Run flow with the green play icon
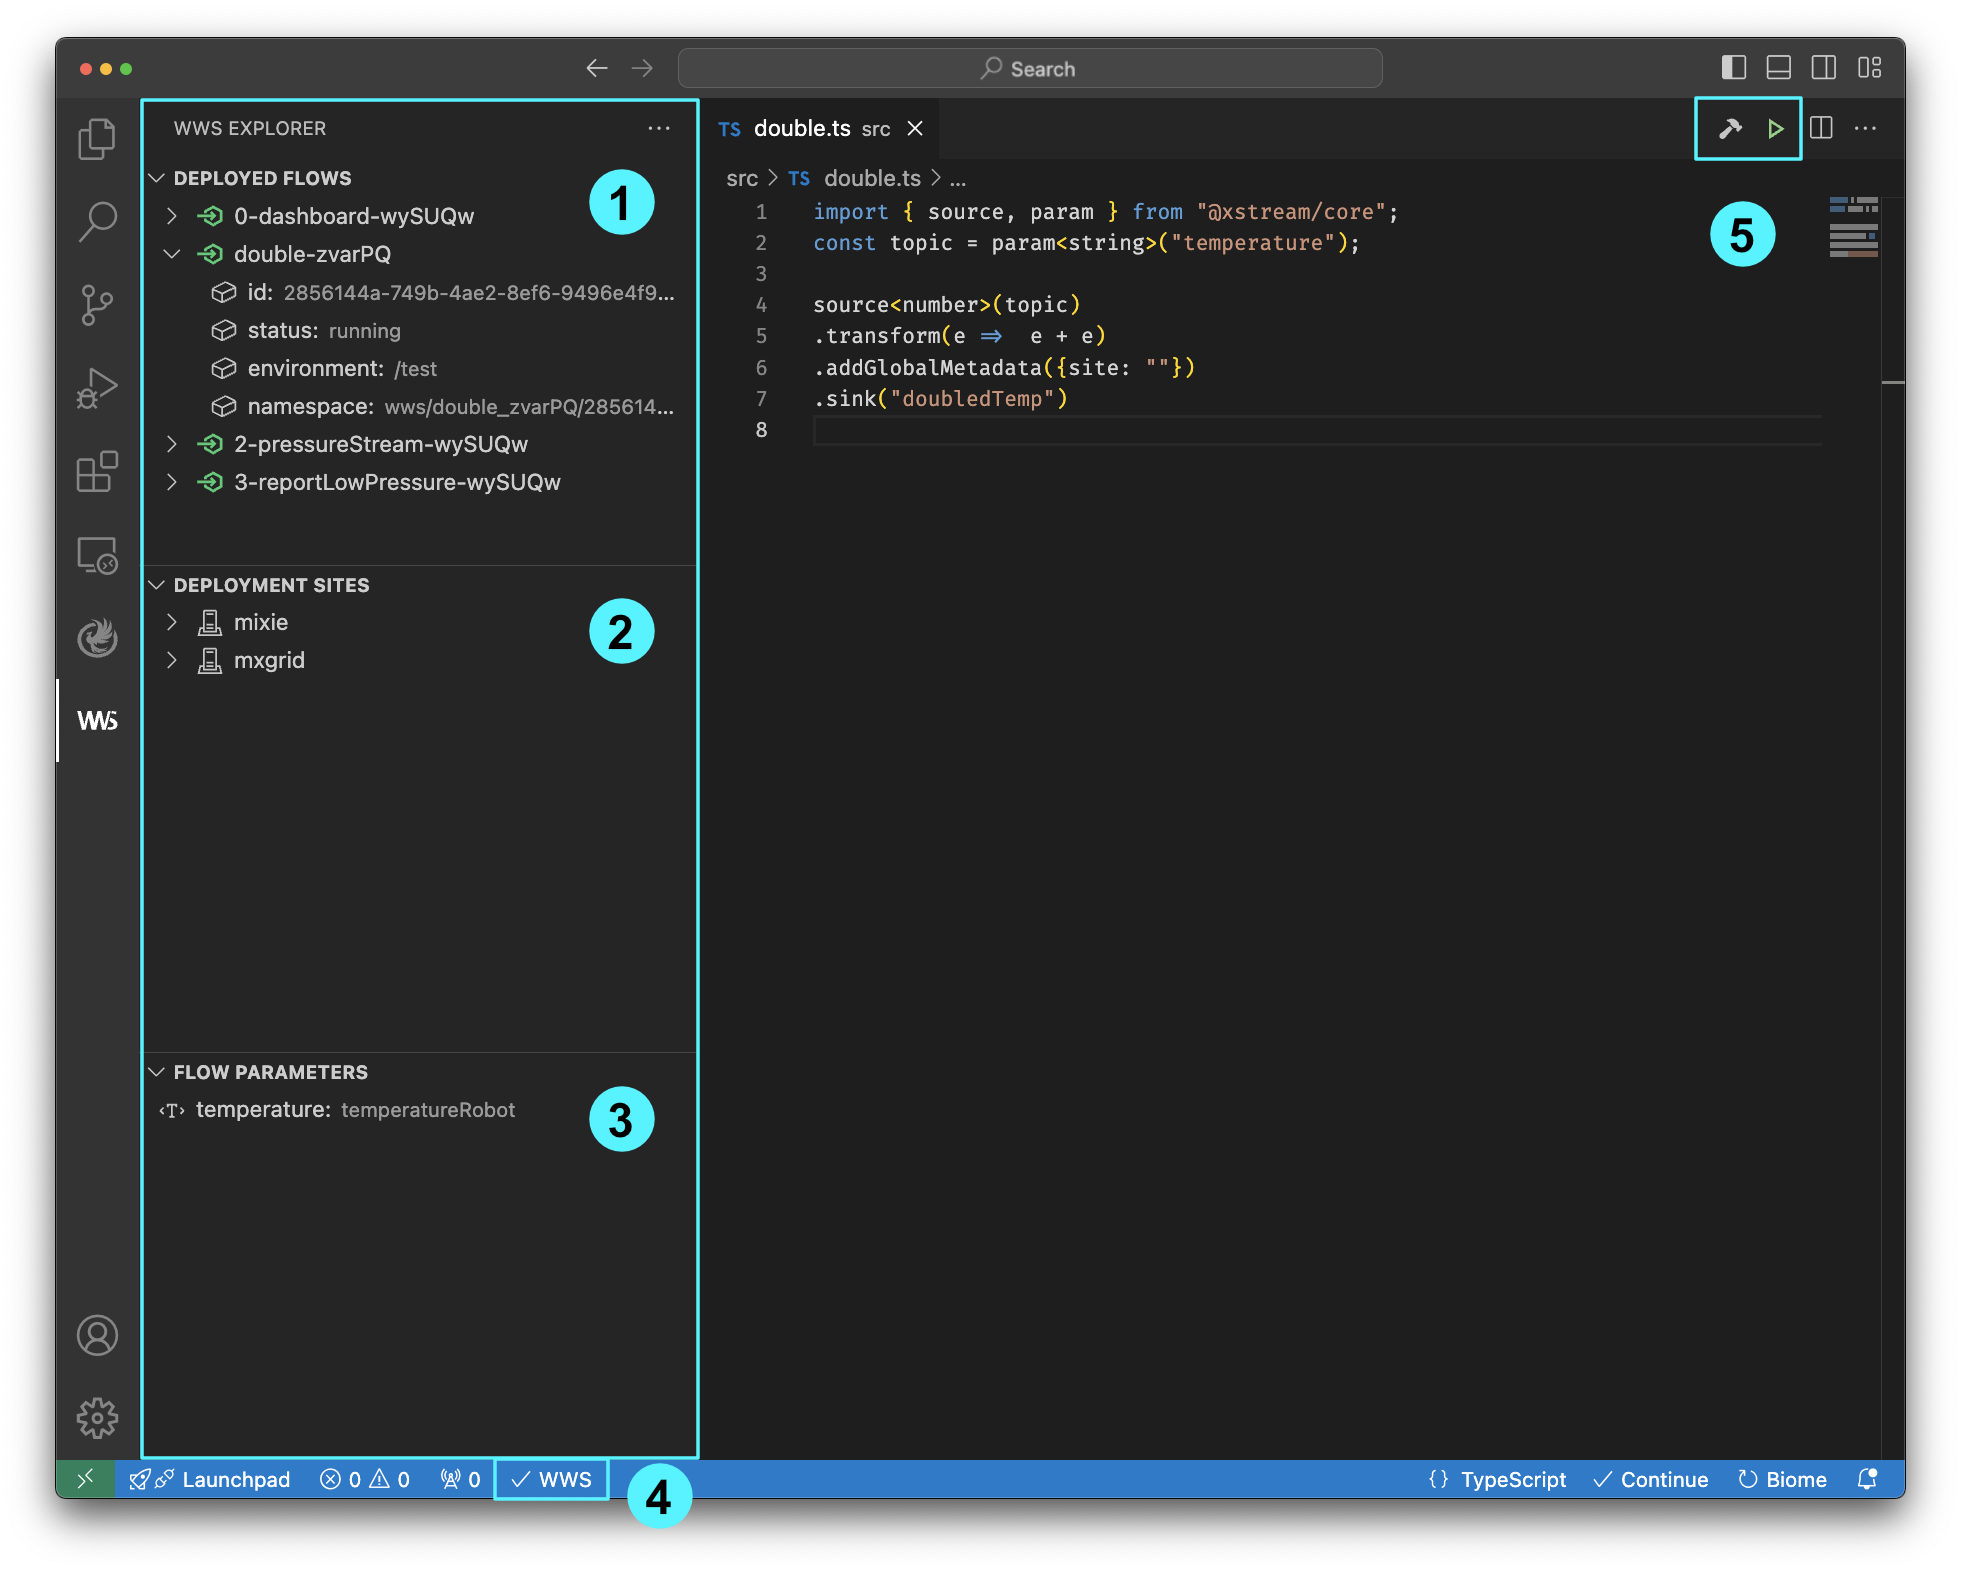 click(x=1775, y=129)
